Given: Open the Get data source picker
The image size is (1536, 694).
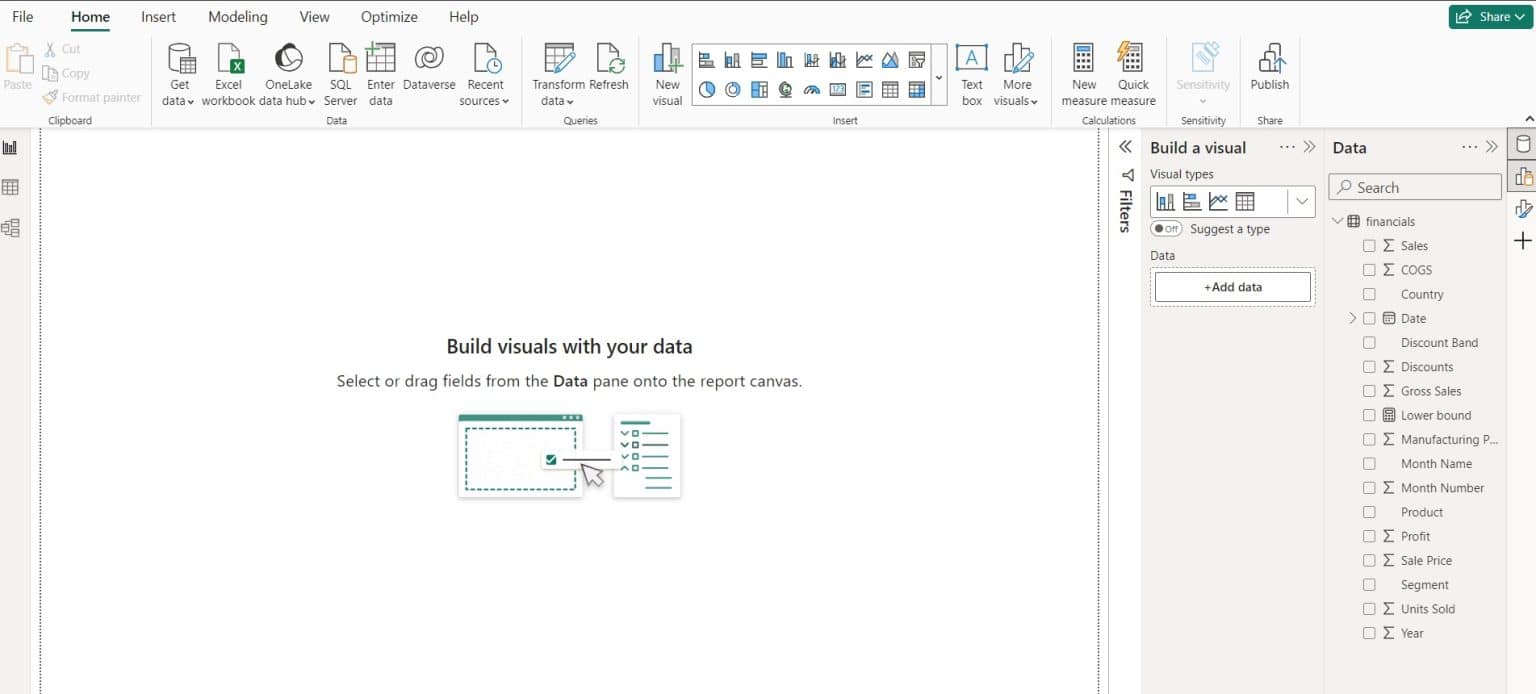Looking at the screenshot, I should pos(179,74).
